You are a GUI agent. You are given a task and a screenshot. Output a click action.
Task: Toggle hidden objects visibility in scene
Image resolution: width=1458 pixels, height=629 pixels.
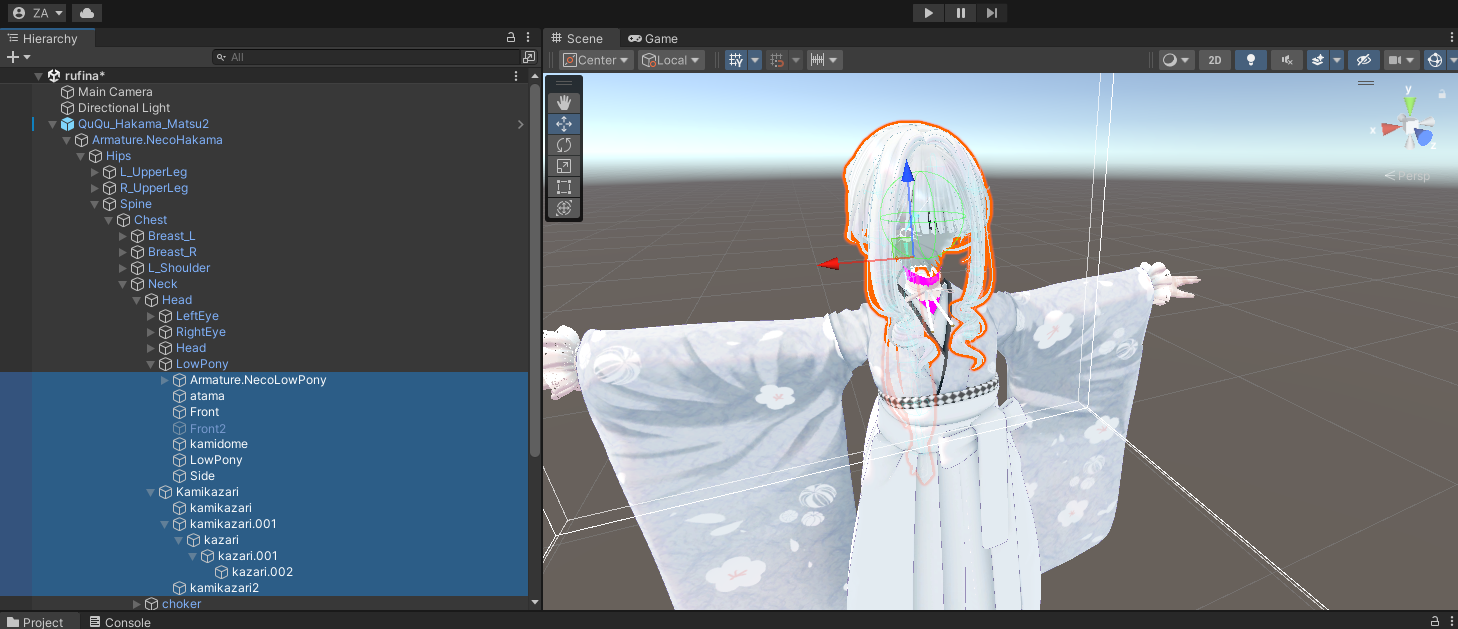1363,60
